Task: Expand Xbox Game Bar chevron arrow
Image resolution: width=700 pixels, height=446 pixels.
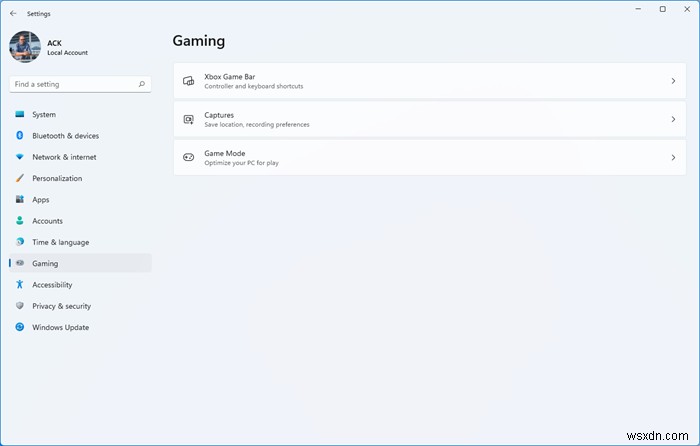Action: (673, 81)
